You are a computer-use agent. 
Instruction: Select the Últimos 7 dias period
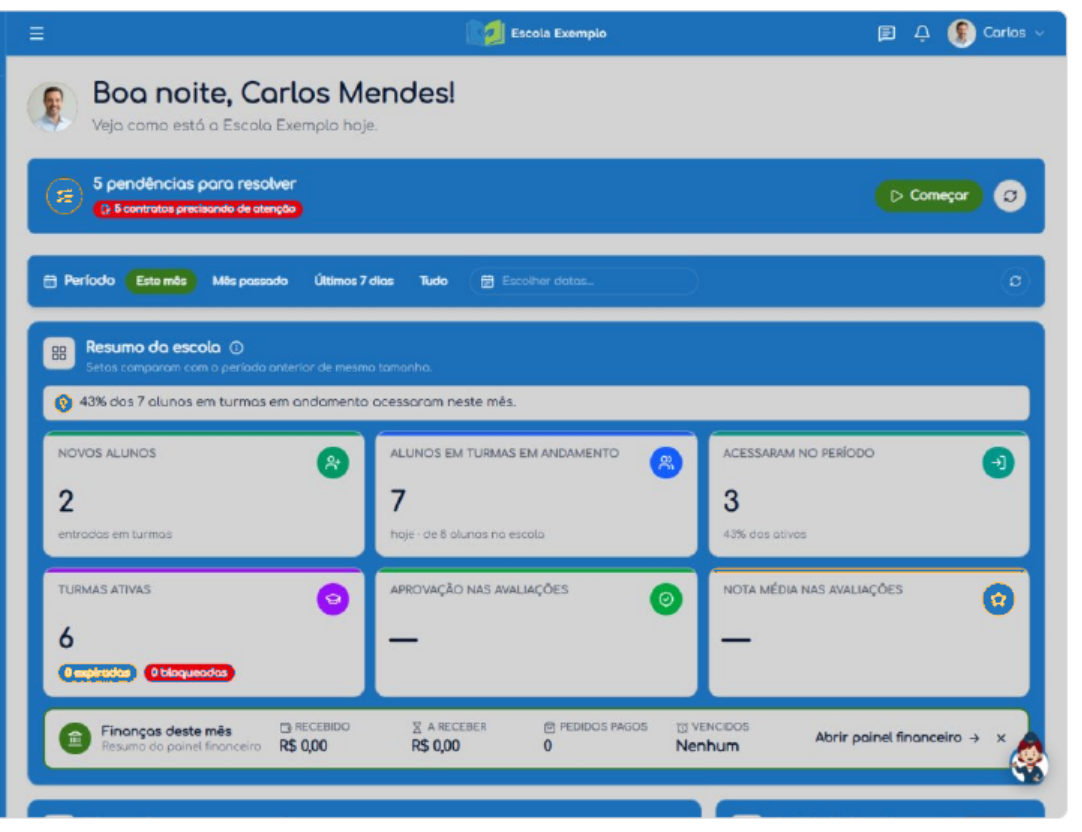(354, 281)
